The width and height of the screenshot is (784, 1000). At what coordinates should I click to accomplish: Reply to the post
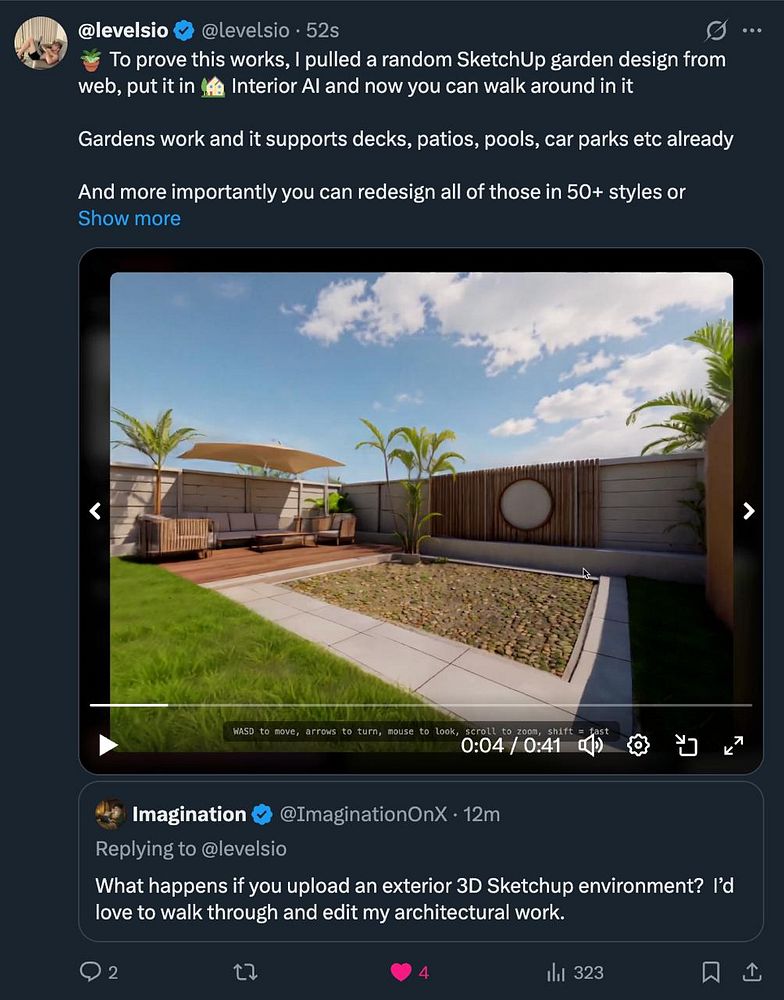tap(98, 972)
